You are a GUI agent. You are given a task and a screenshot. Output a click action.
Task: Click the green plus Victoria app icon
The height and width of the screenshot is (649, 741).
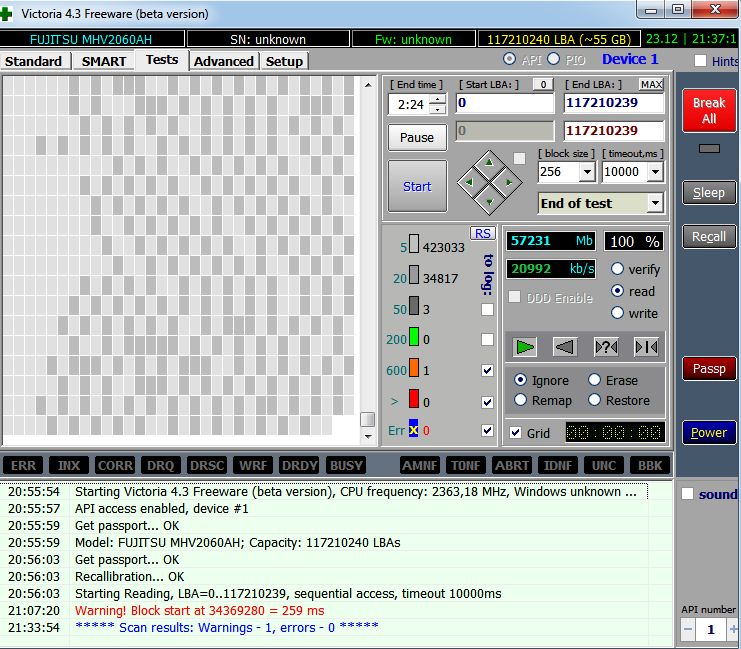pyautogui.click(x=6, y=13)
